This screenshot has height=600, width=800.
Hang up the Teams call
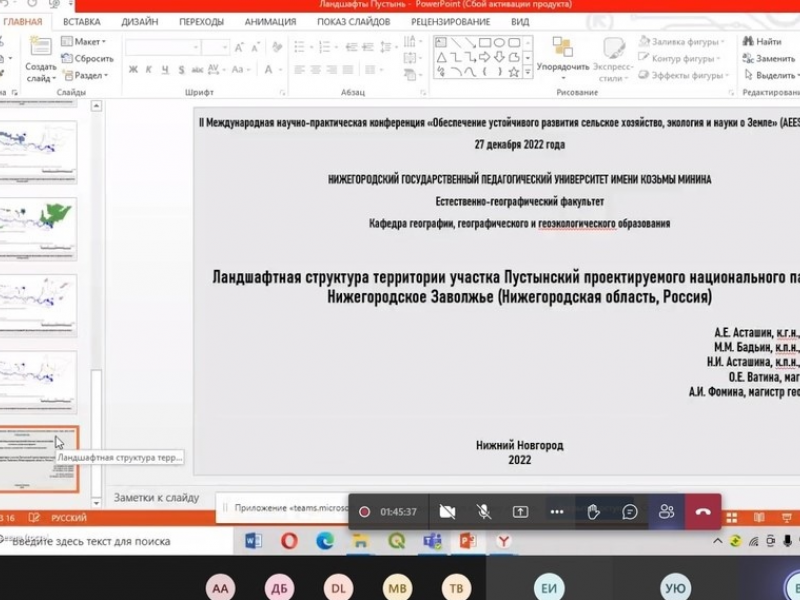point(703,511)
